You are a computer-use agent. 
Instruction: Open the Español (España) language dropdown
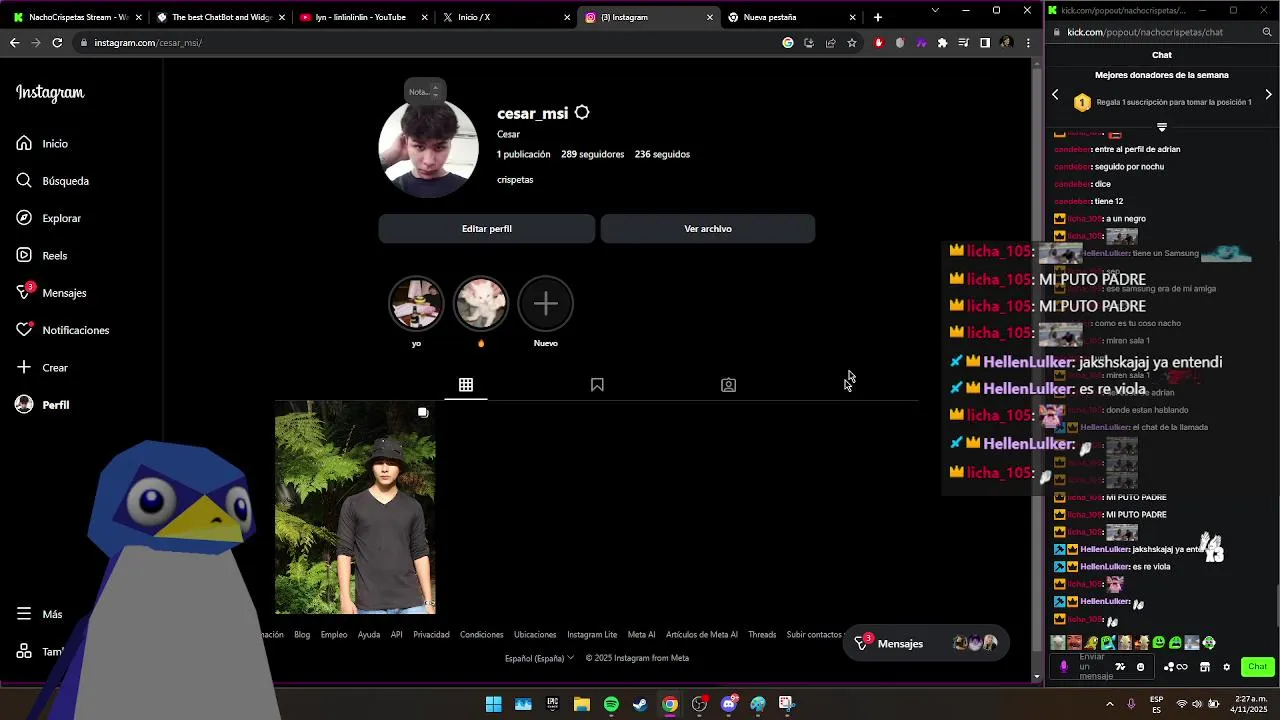tap(539, 658)
